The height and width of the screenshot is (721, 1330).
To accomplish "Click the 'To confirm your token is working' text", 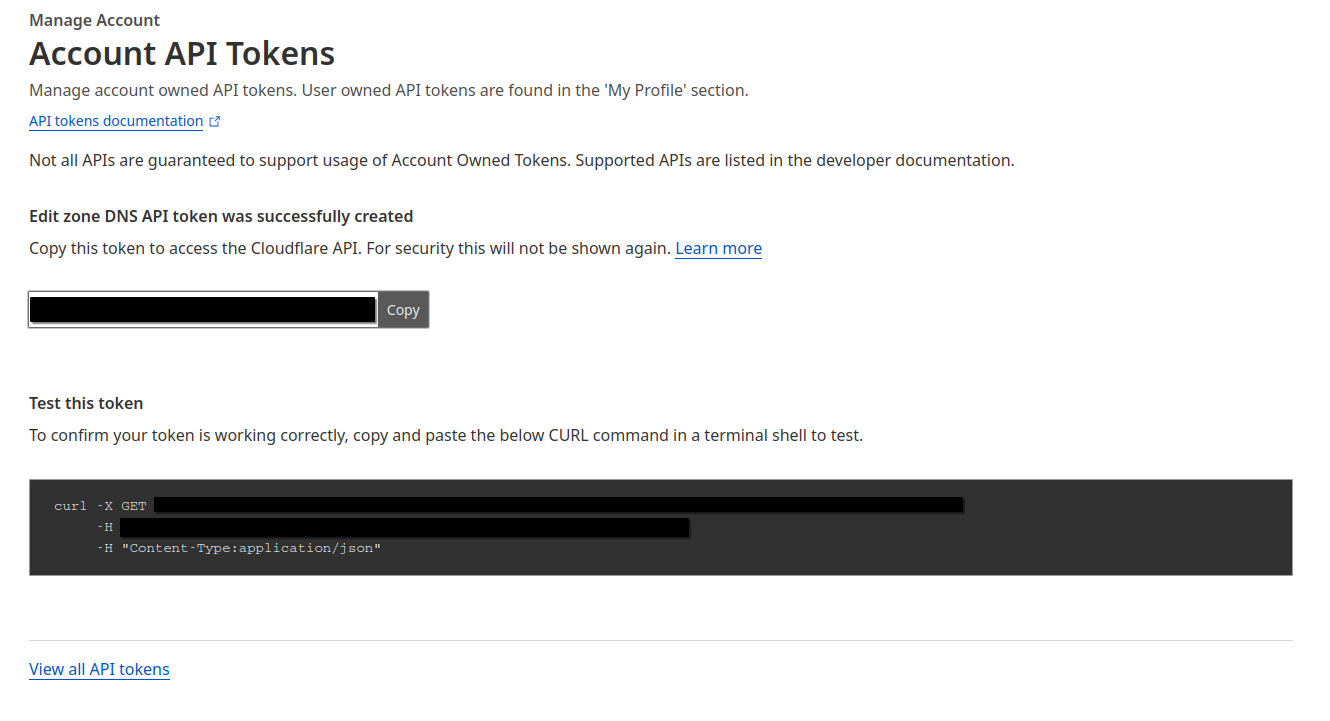I will click(x=445, y=435).
